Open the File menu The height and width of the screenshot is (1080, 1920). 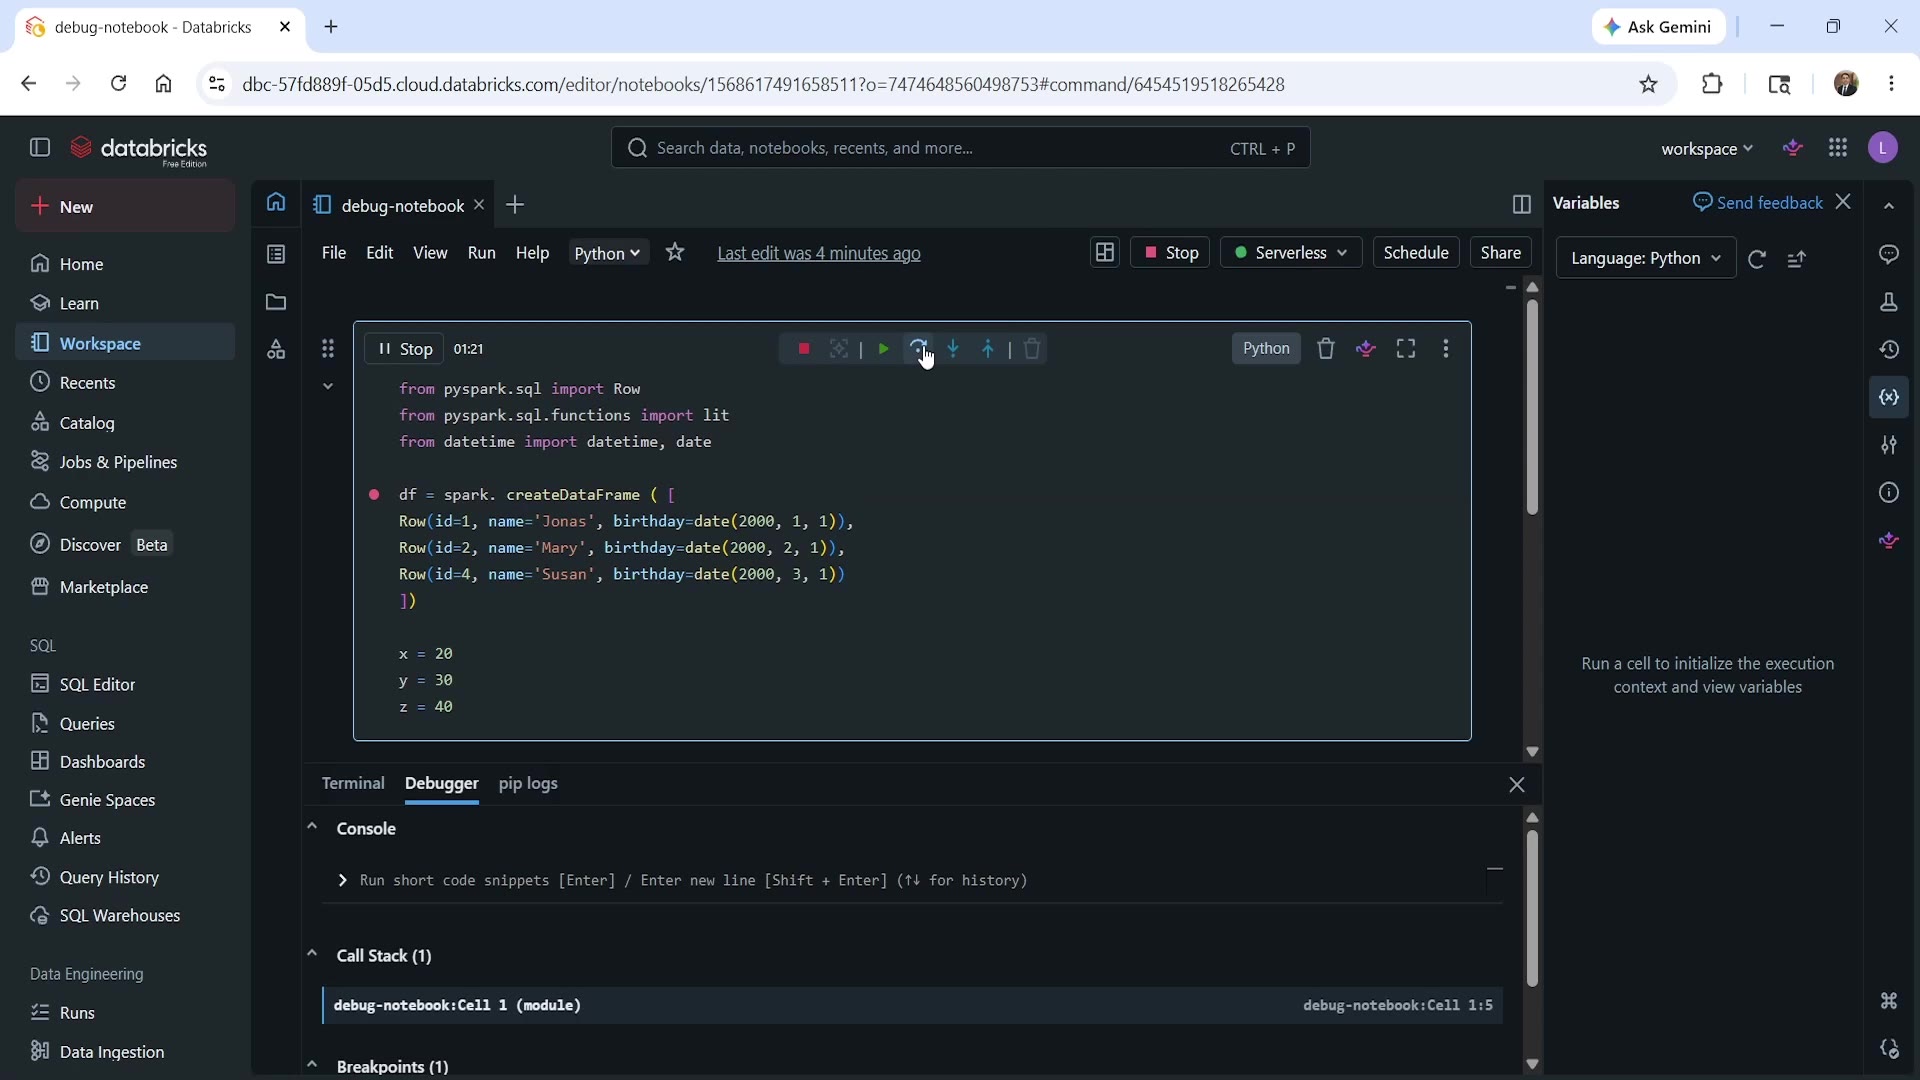[x=334, y=253]
